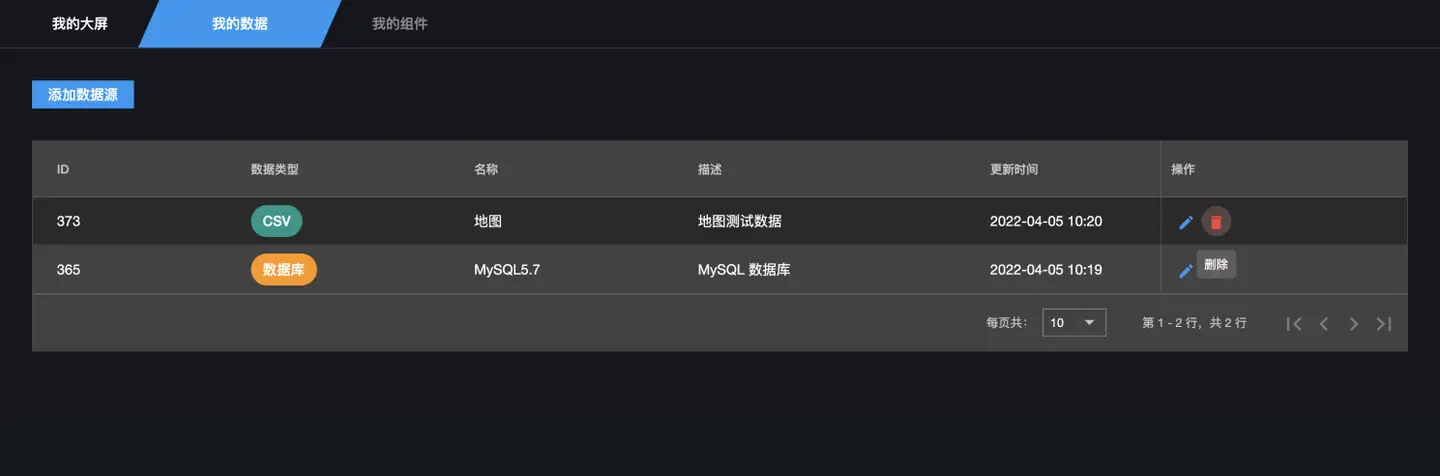
Task: Click the 更新时间 column header
Action: 1014,170
